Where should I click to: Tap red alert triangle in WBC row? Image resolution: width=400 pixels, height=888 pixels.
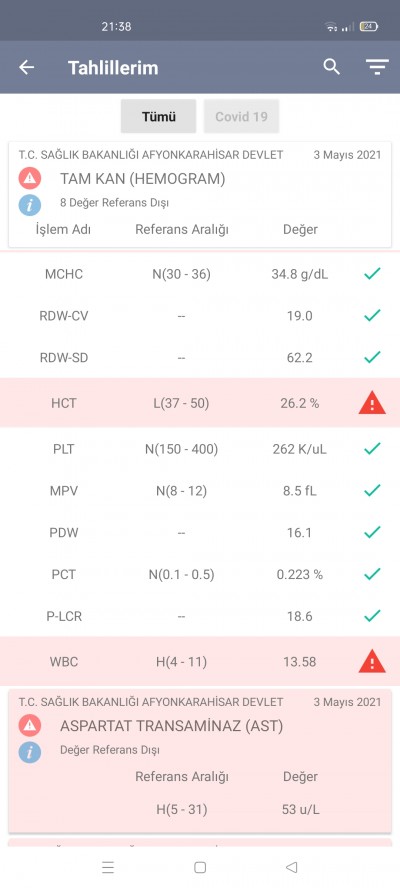(x=372, y=661)
